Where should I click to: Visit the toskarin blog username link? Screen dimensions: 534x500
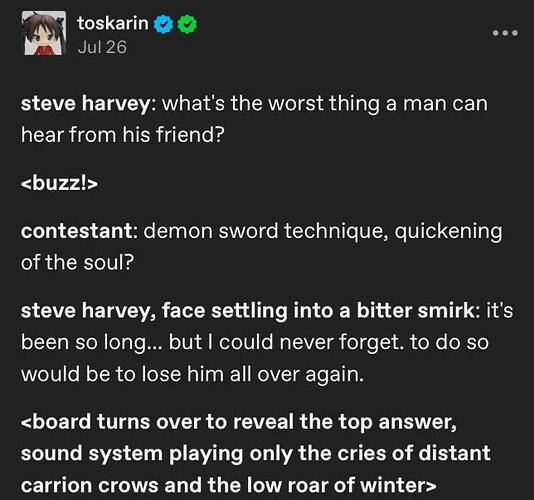pyautogui.click(x=113, y=24)
